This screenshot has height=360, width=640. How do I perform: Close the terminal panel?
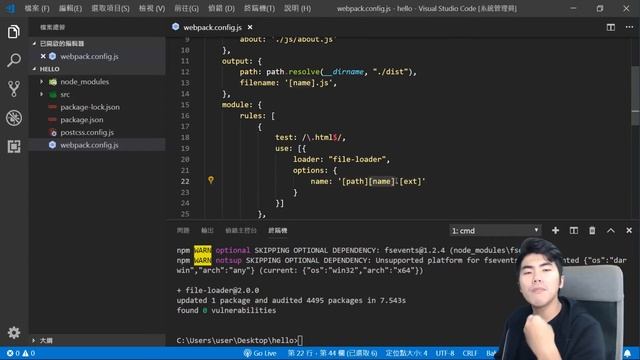coord(629,231)
